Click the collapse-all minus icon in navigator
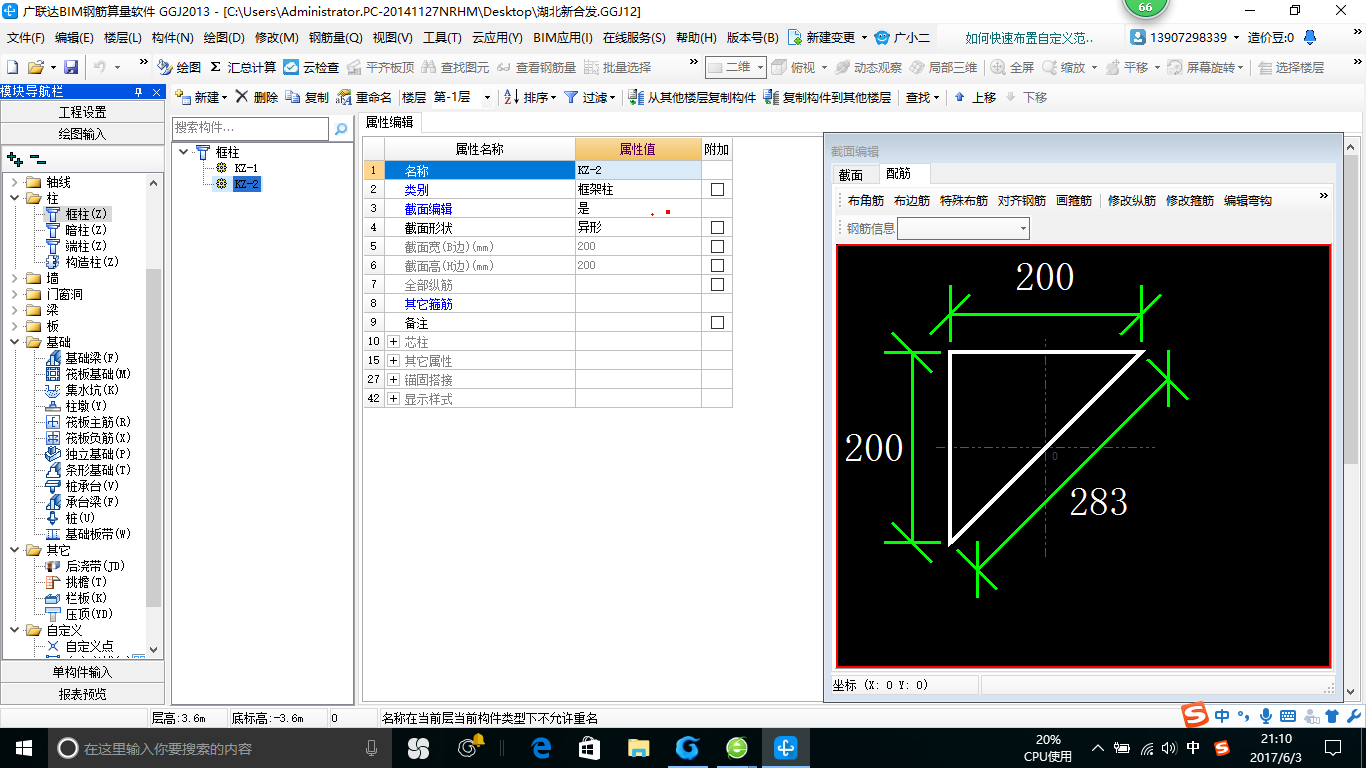 coord(38,158)
